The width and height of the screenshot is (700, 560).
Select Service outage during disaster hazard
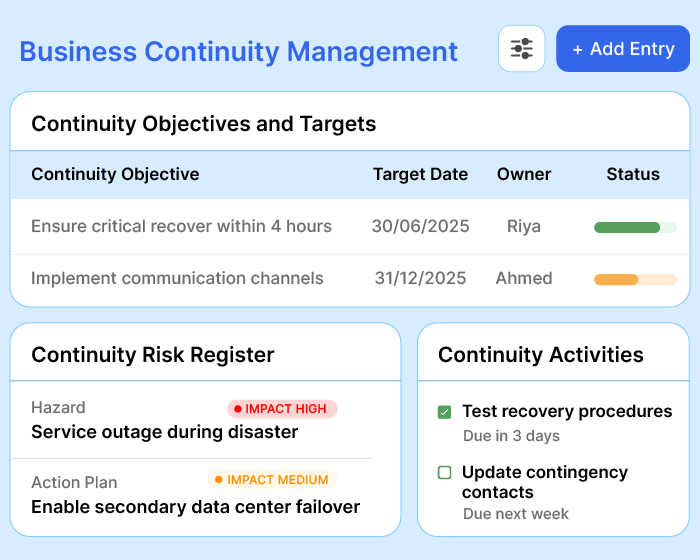pyautogui.click(x=165, y=432)
